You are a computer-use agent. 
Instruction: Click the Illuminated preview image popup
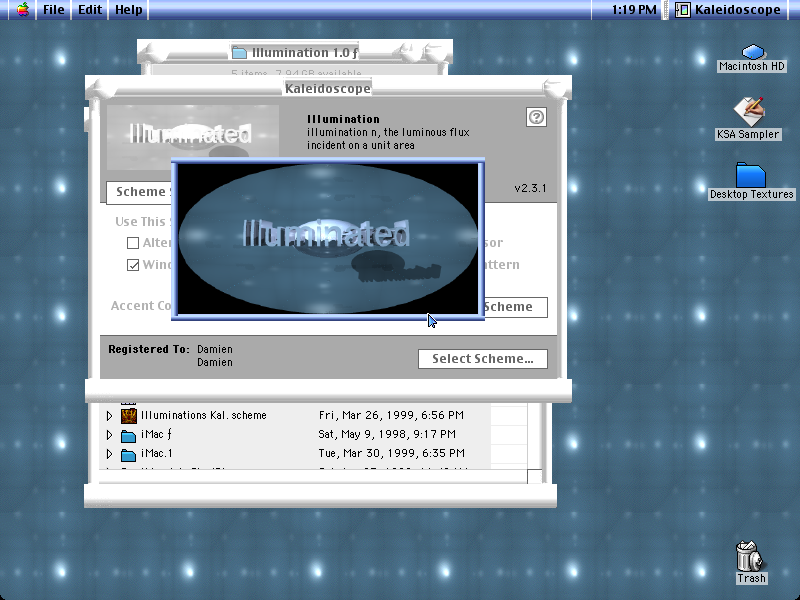click(328, 239)
